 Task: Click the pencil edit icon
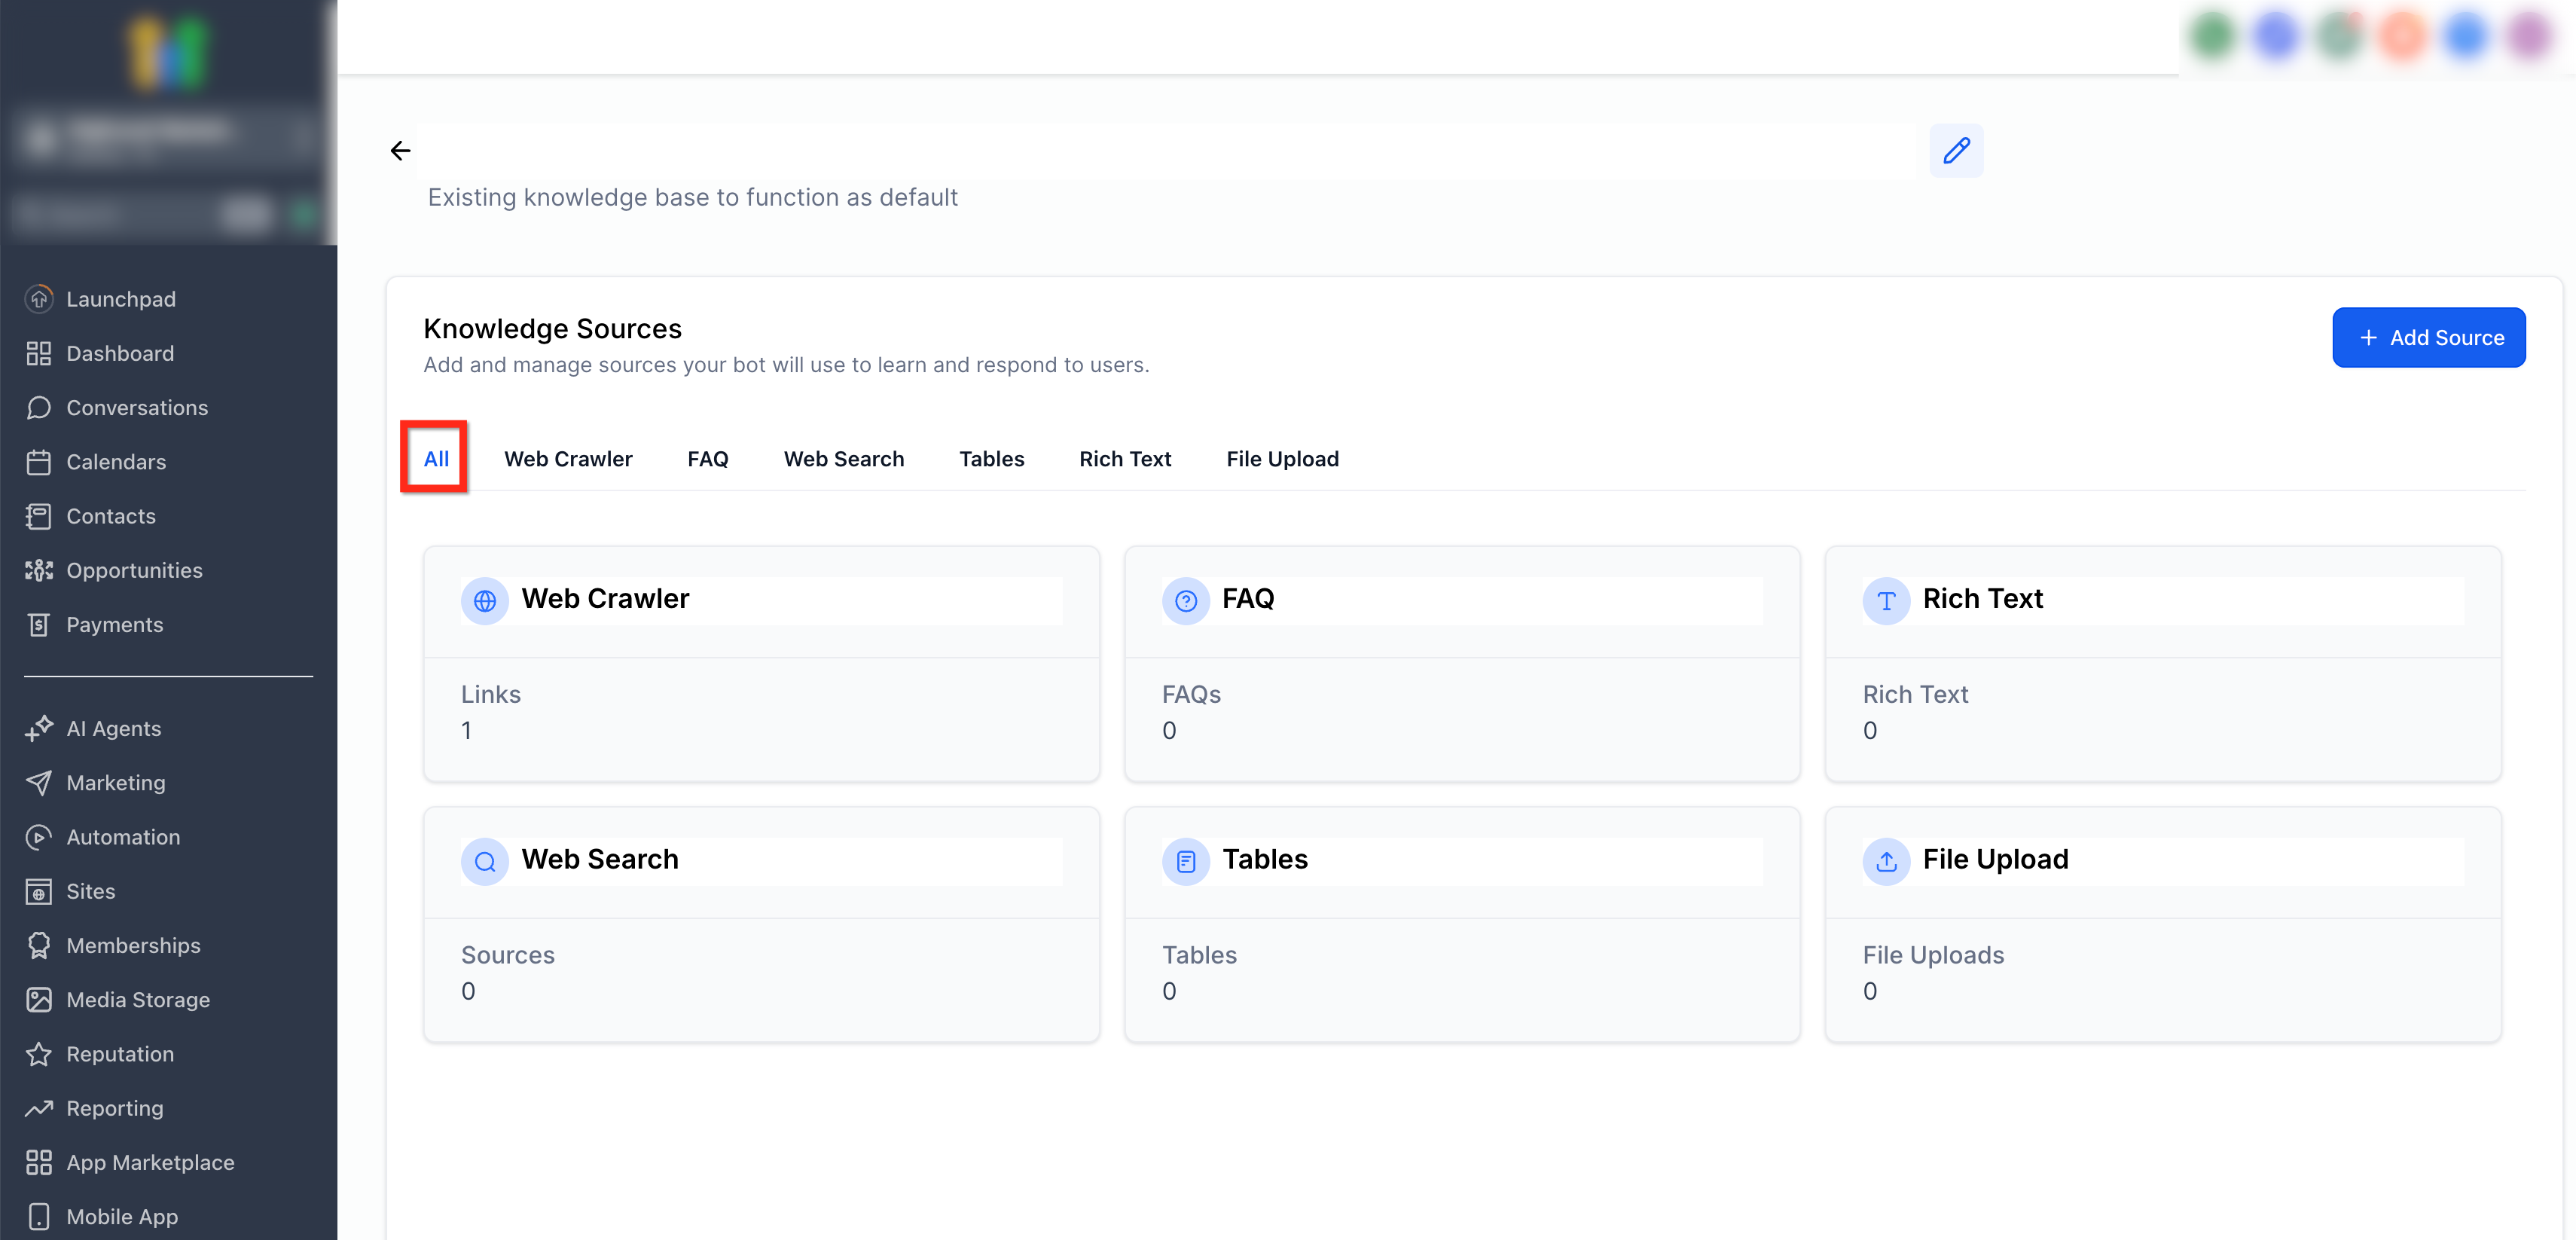coord(1956,151)
